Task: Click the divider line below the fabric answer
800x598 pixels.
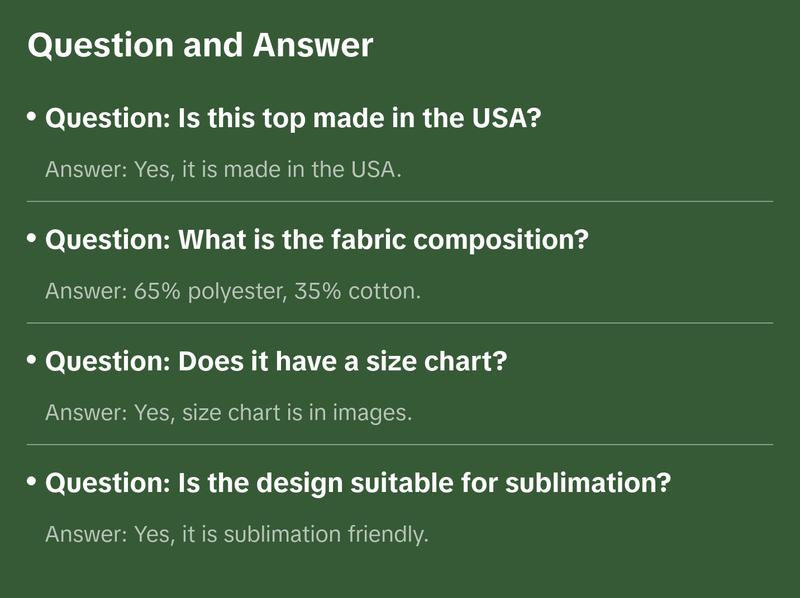Action: click(400, 323)
